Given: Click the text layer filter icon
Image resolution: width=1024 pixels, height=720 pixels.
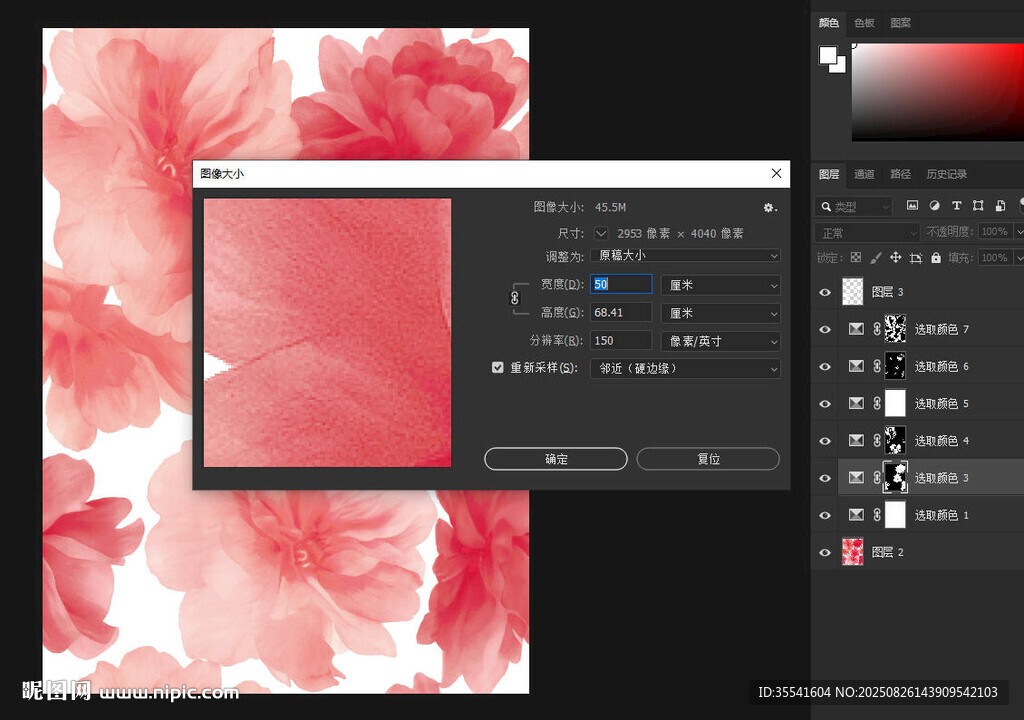Looking at the screenshot, I should 956,206.
